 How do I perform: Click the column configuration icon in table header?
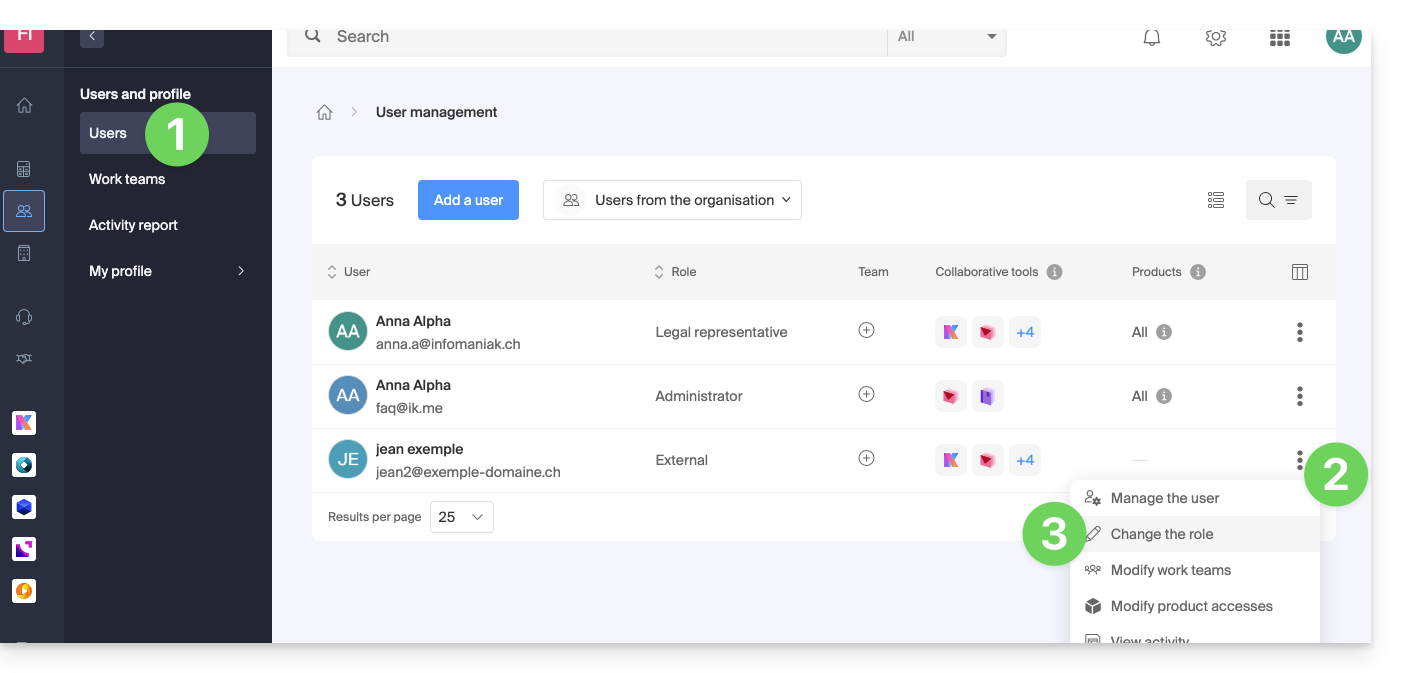(1300, 272)
